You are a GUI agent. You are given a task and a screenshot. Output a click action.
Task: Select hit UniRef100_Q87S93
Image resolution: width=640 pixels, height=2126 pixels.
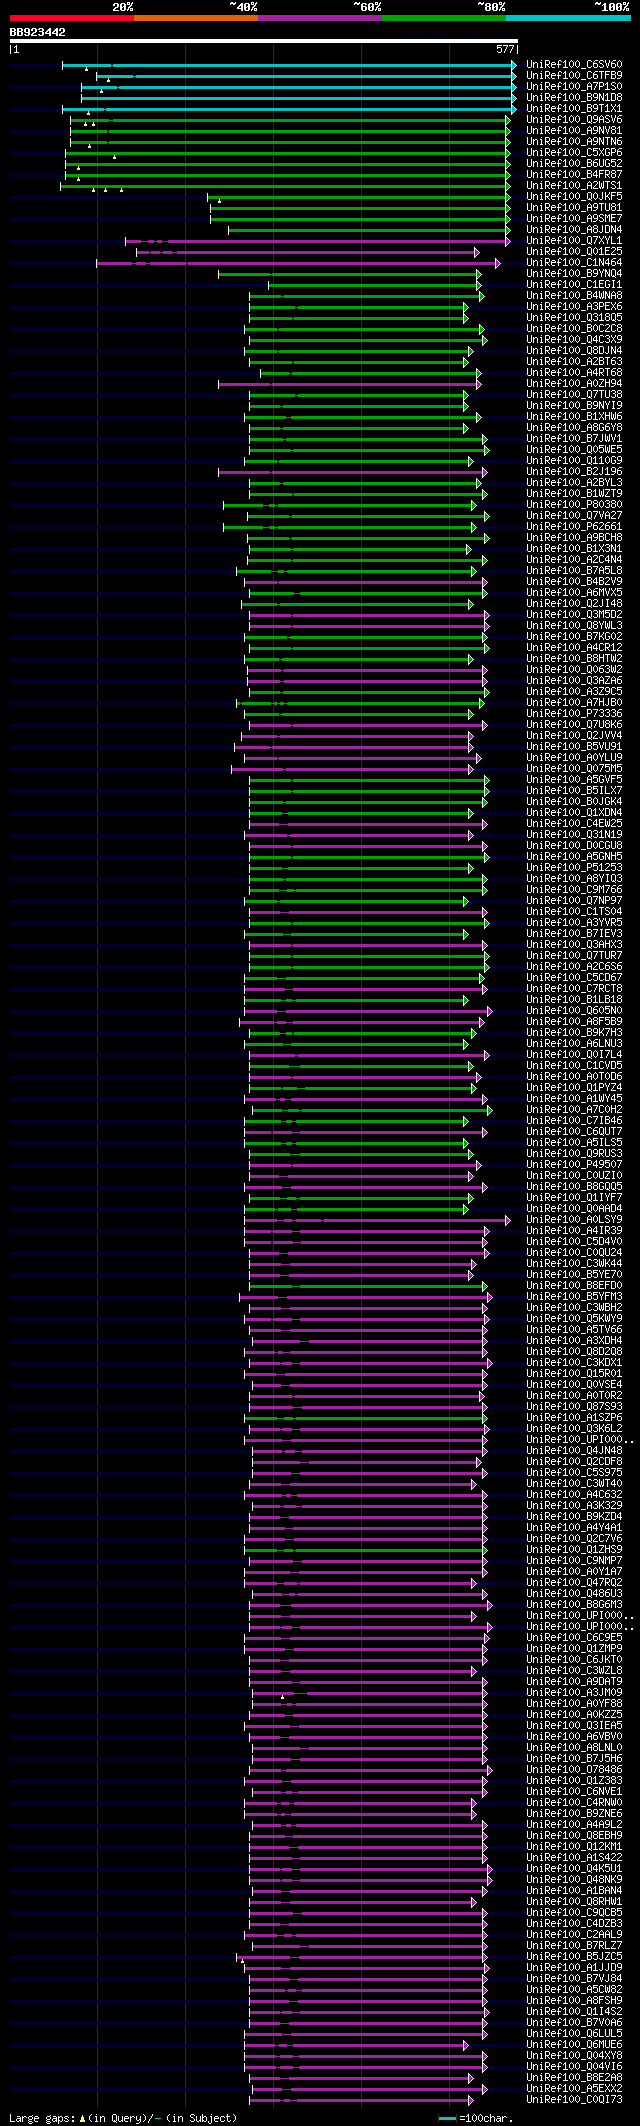pyautogui.click(x=574, y=1407)
